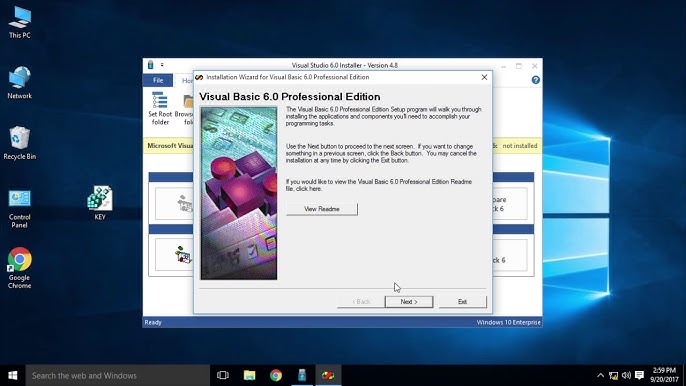Click the 'not installed' status text

519,146
